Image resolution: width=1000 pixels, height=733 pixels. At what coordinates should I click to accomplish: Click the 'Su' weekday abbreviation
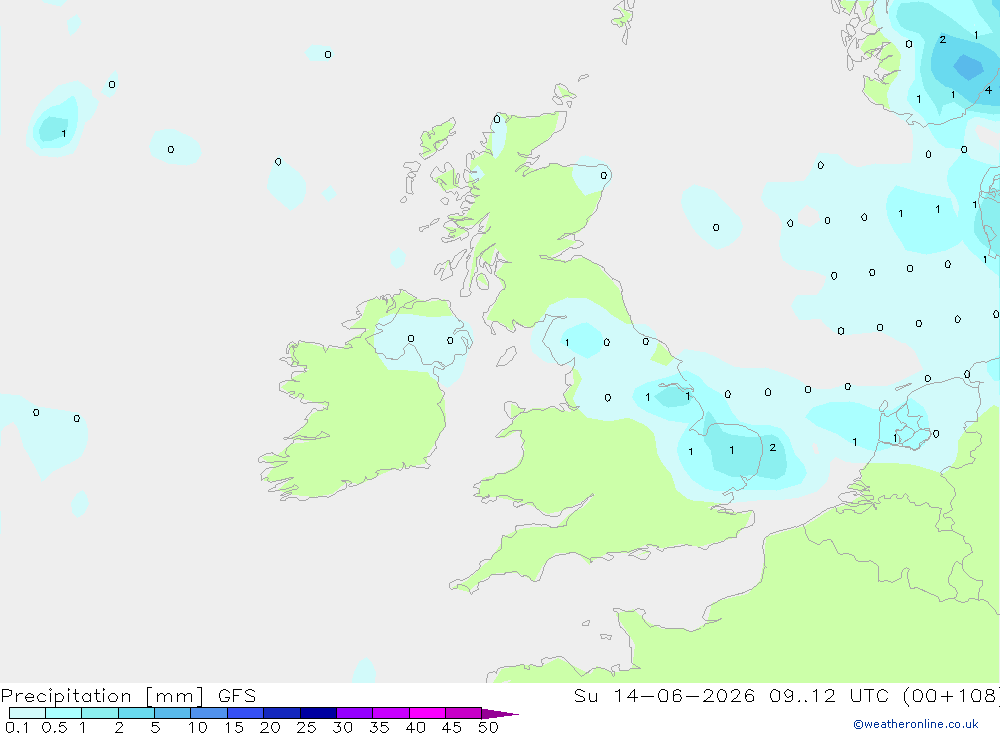coord(585,696)
